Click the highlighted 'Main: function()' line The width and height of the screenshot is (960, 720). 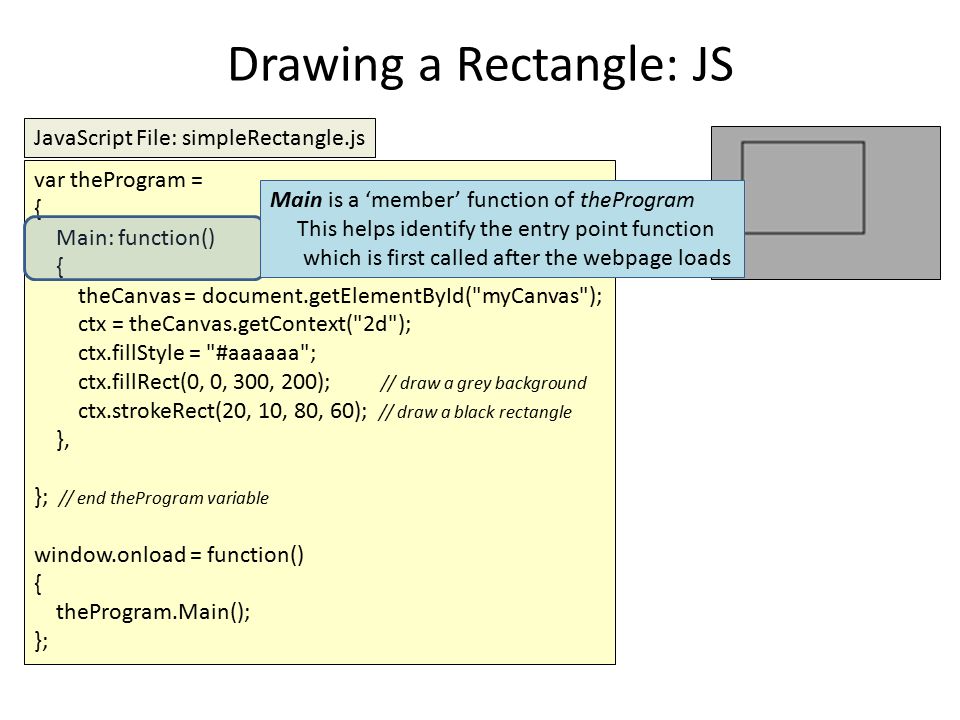coord(135,238)
